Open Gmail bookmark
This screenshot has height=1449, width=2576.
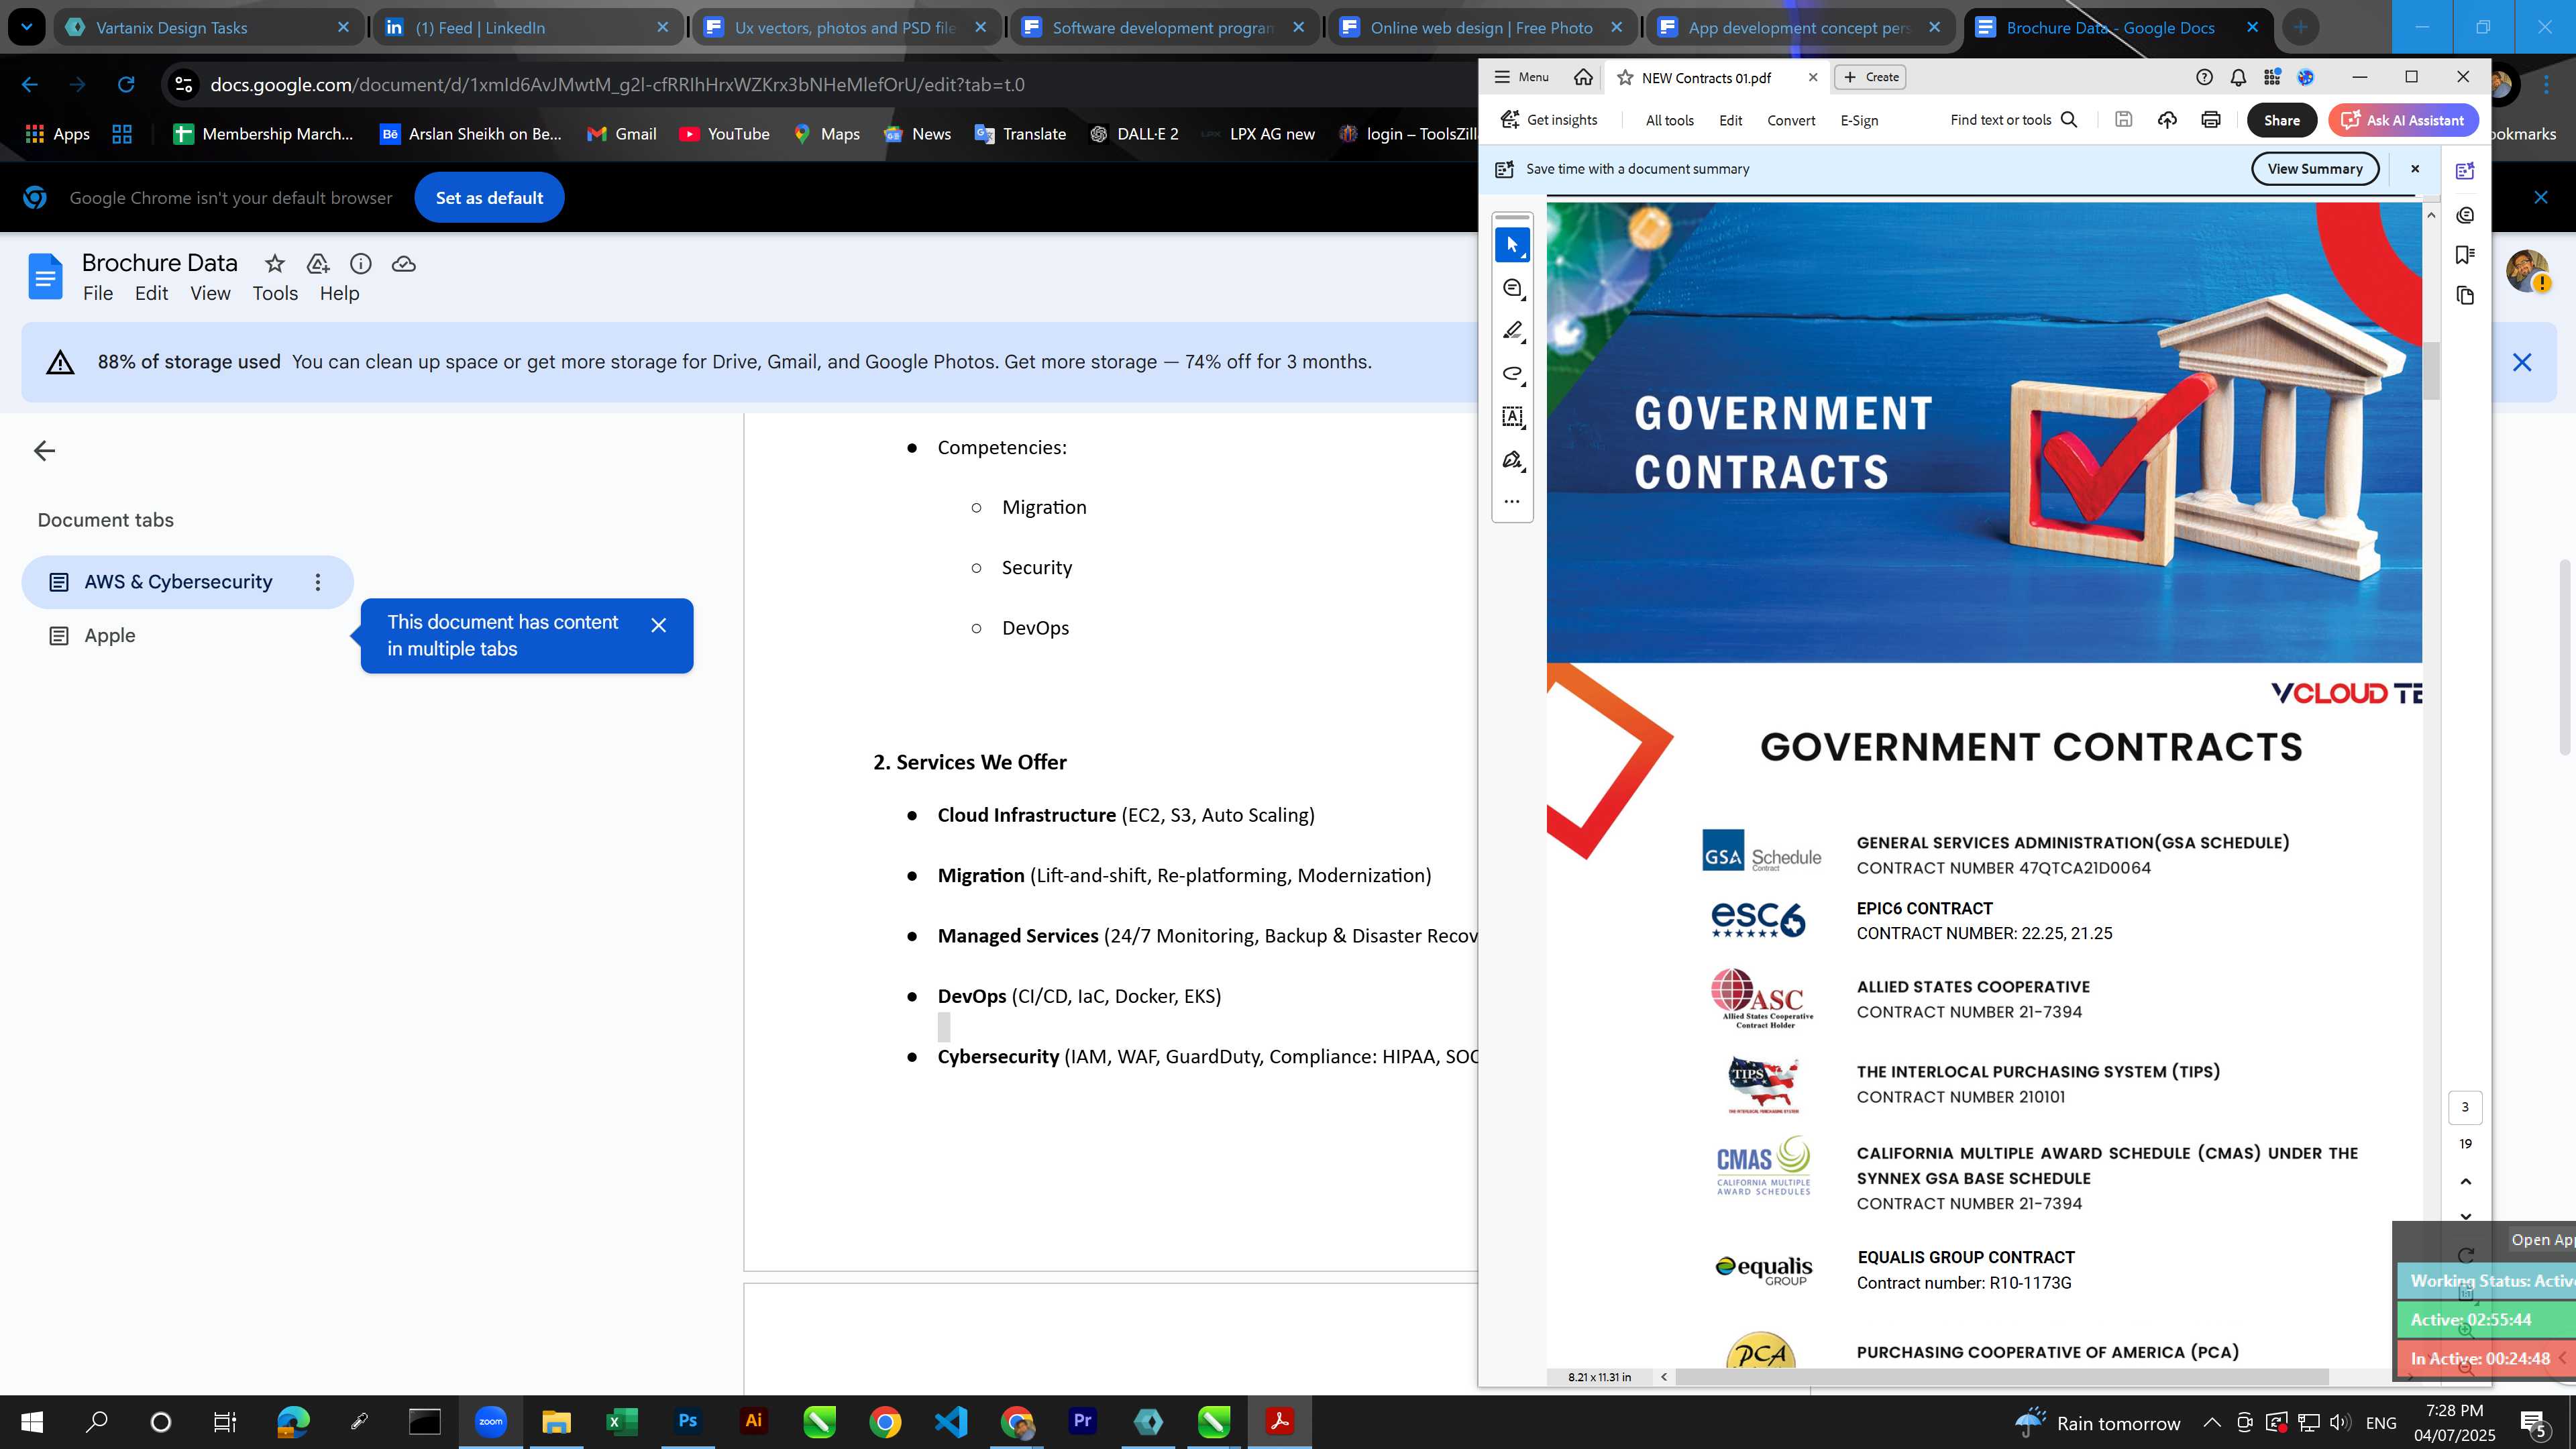tap(621, 134)
